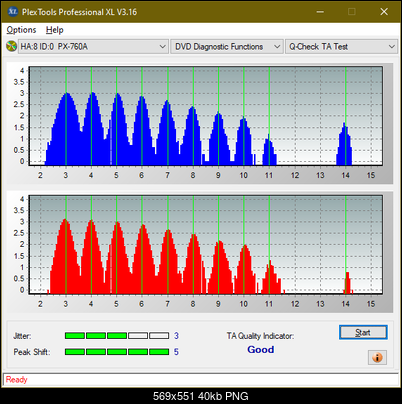Click the red land histogram graph
The image size is (402, 404).
[206, 244]
